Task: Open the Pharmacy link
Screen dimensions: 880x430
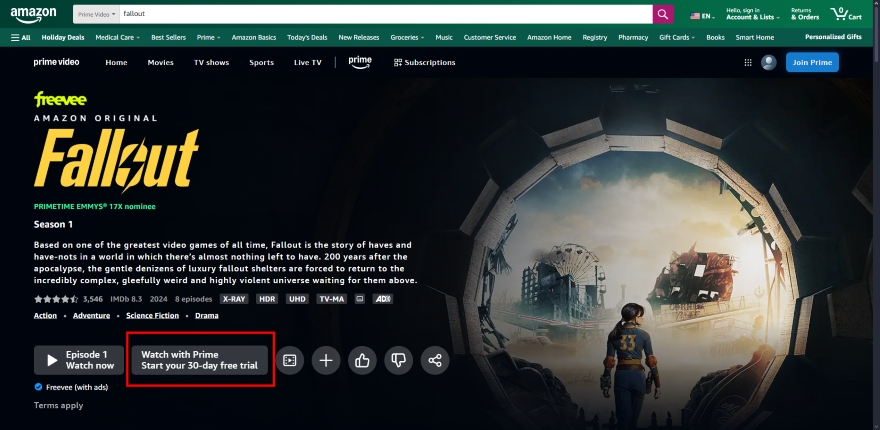Action: pos(633,38)
